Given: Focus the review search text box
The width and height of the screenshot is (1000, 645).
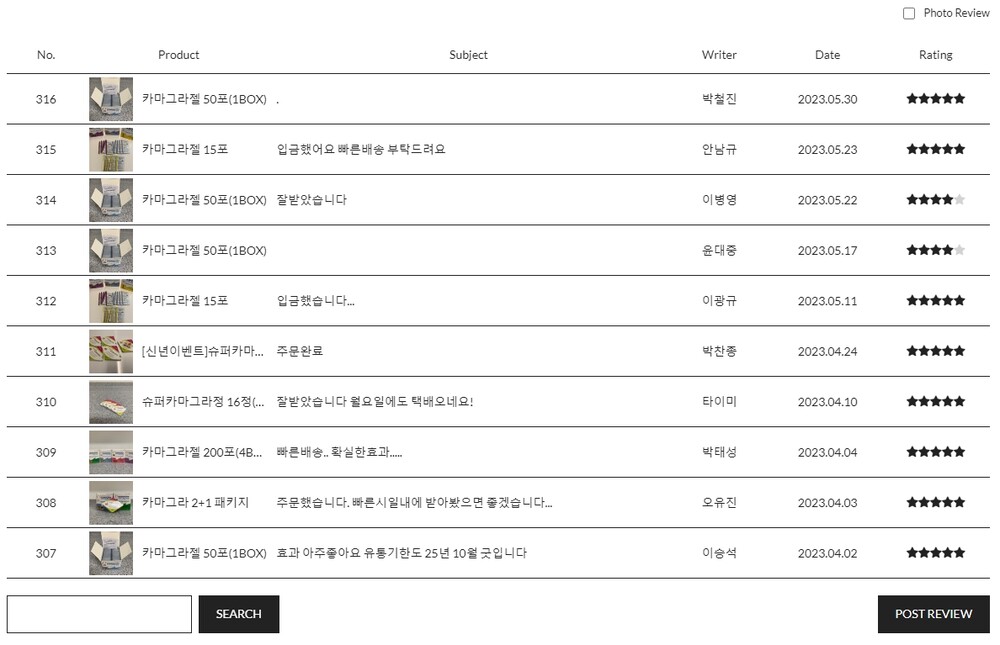Looking at the screenshot, I should (x=99, y=614).
